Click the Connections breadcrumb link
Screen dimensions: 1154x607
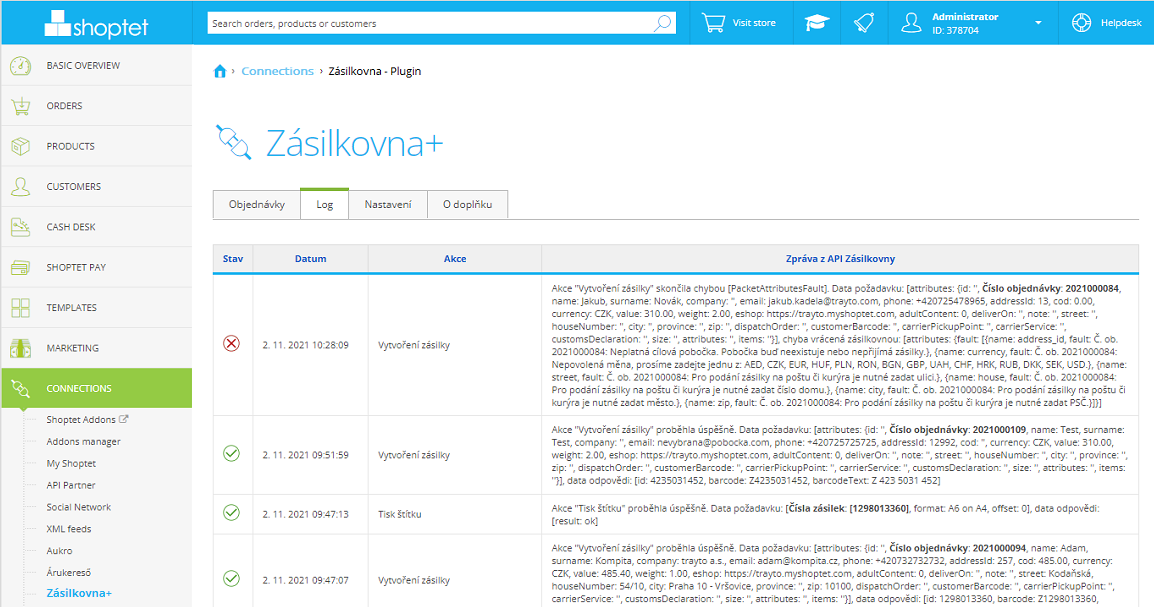click(x=277, y=71)
